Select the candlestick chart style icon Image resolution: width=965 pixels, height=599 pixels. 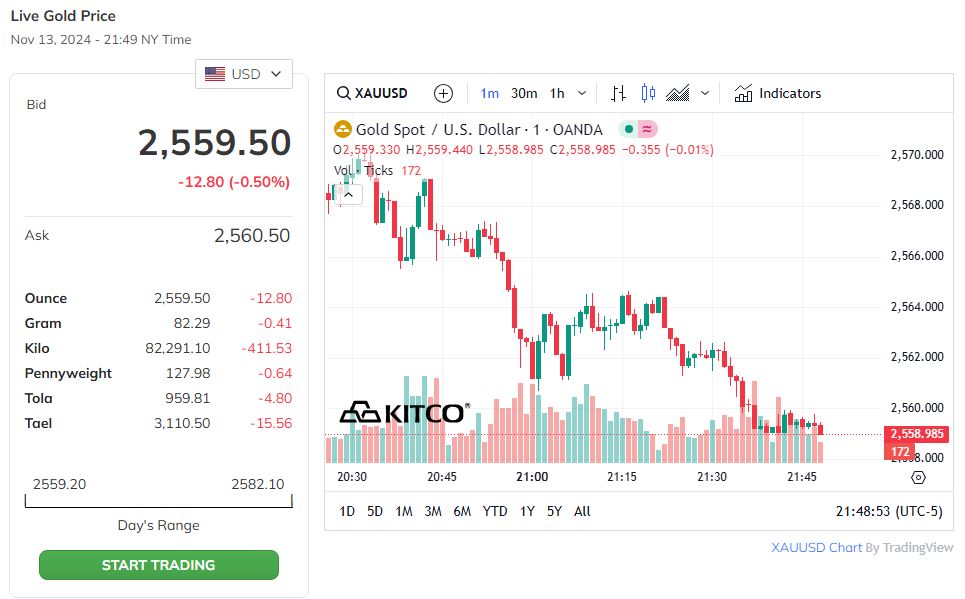tap(648, 93)
